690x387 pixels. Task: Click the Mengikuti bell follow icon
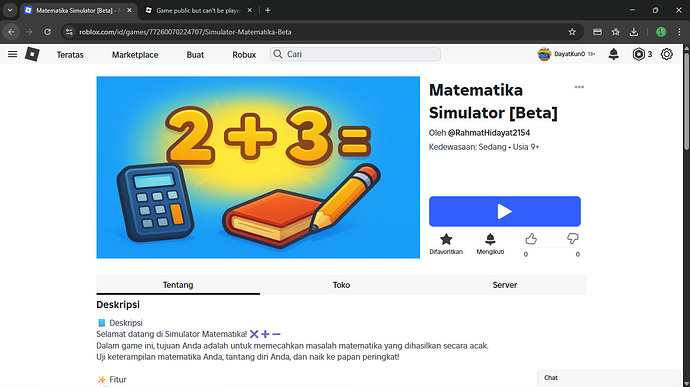(490, 239)
